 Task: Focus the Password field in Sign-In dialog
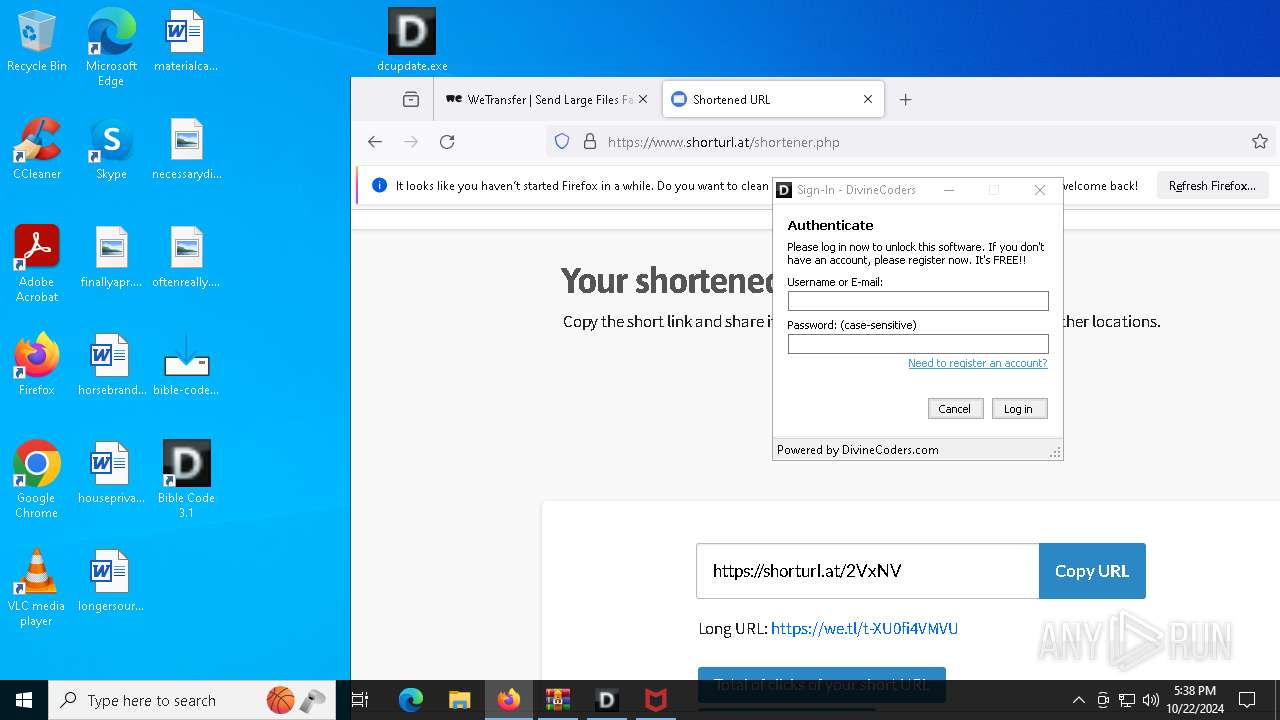[918, 344]
